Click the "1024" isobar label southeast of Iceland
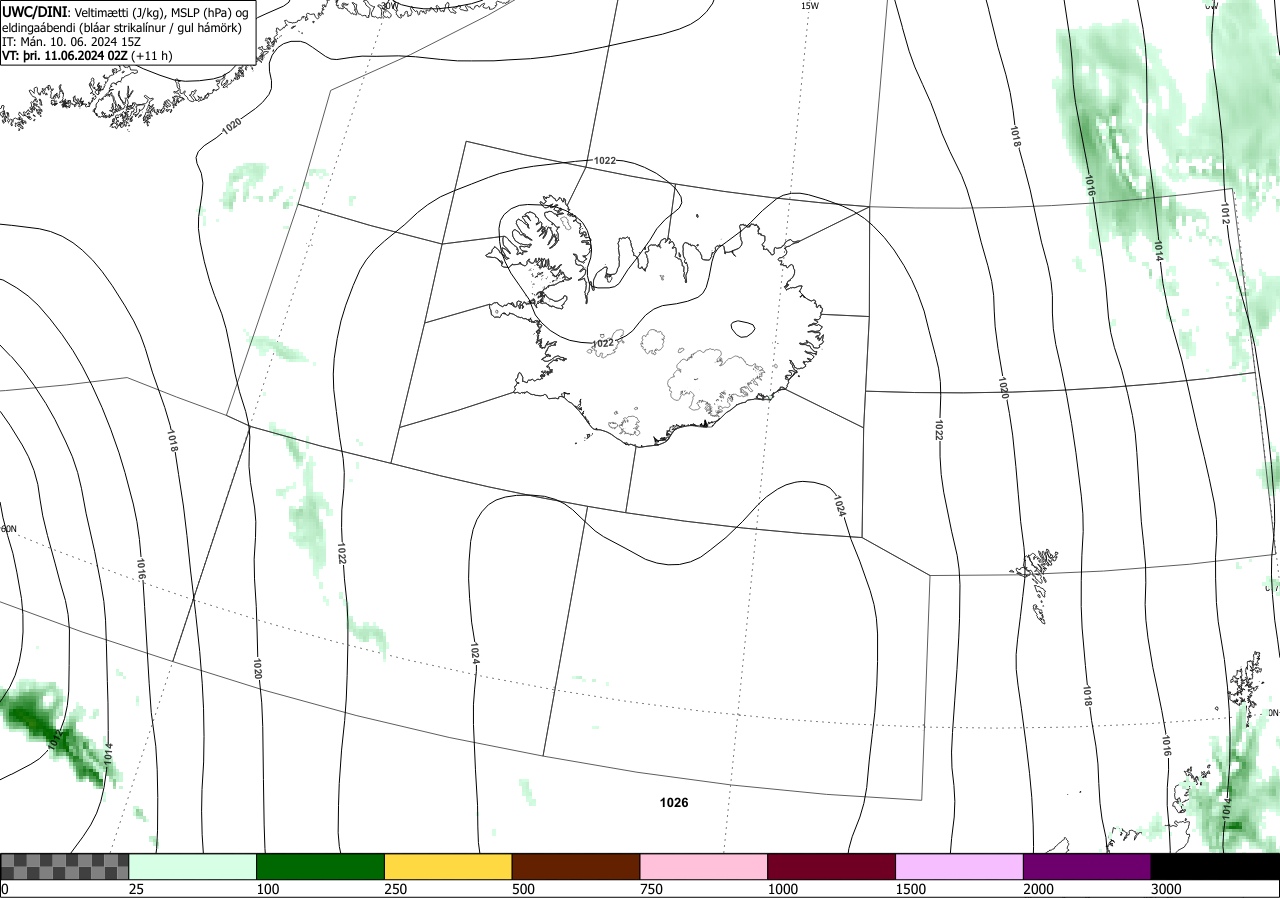Viewport: 1280px width, 898px height. click(840, 505)
